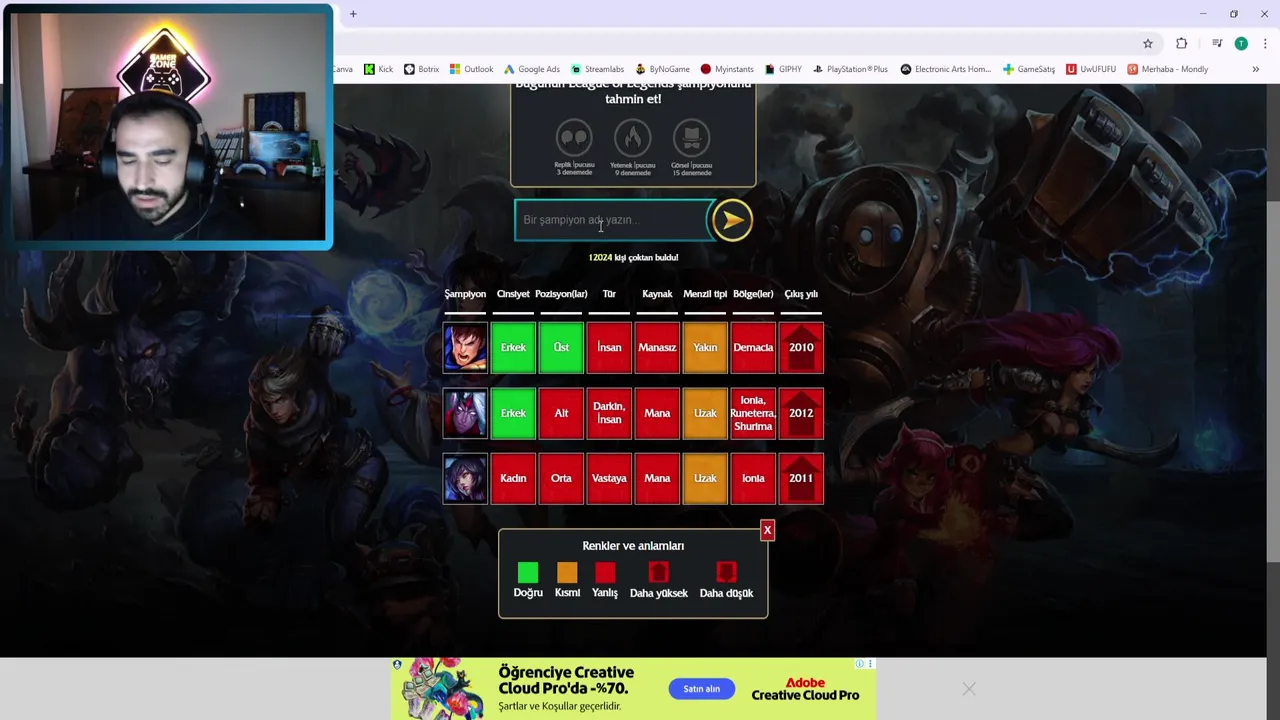Open the UwUFUFU bookmark
Viewport: 1280px width, 720px height.
[x=1091, y=69]
